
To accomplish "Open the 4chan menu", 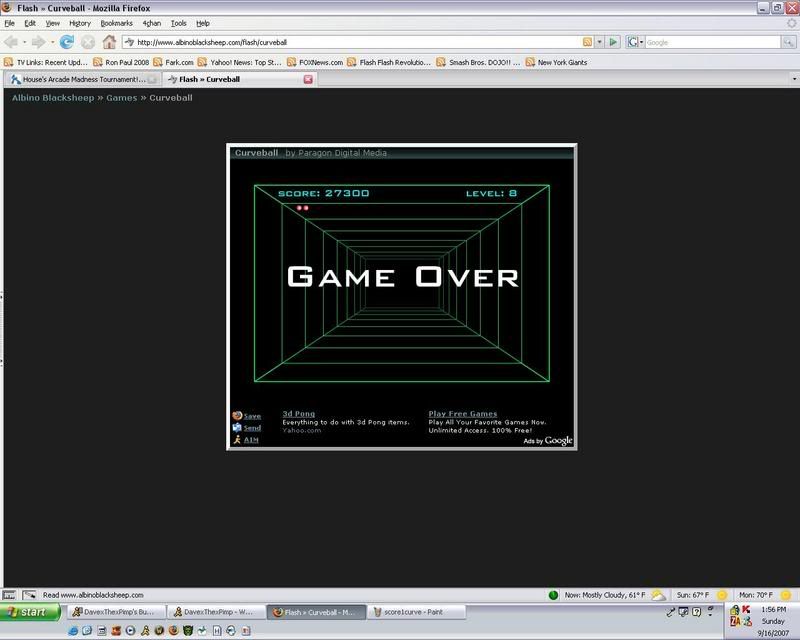I will tap(150, 22).
